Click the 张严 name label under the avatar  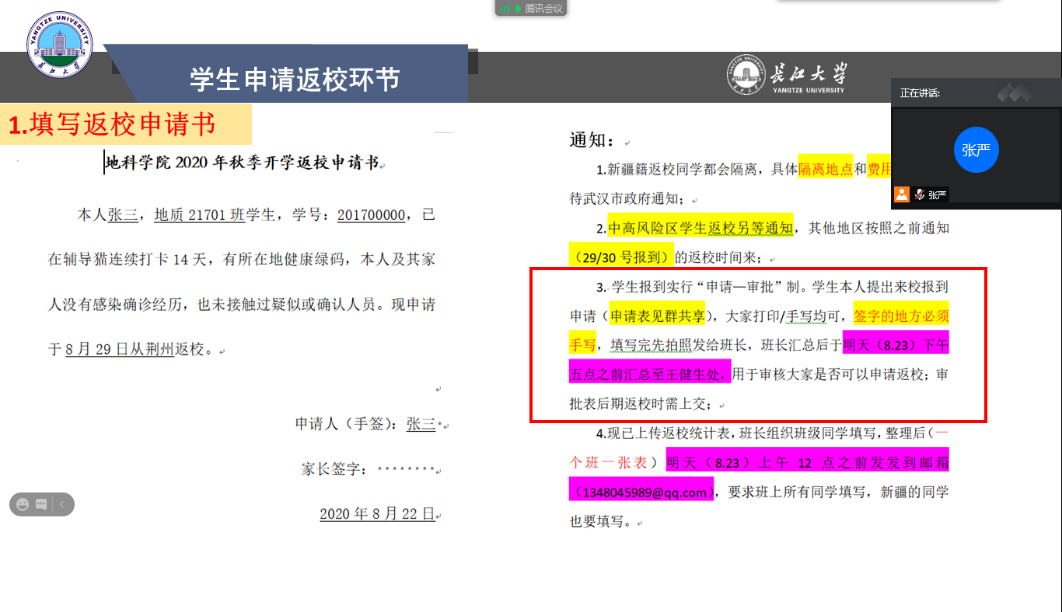[937, 195]
